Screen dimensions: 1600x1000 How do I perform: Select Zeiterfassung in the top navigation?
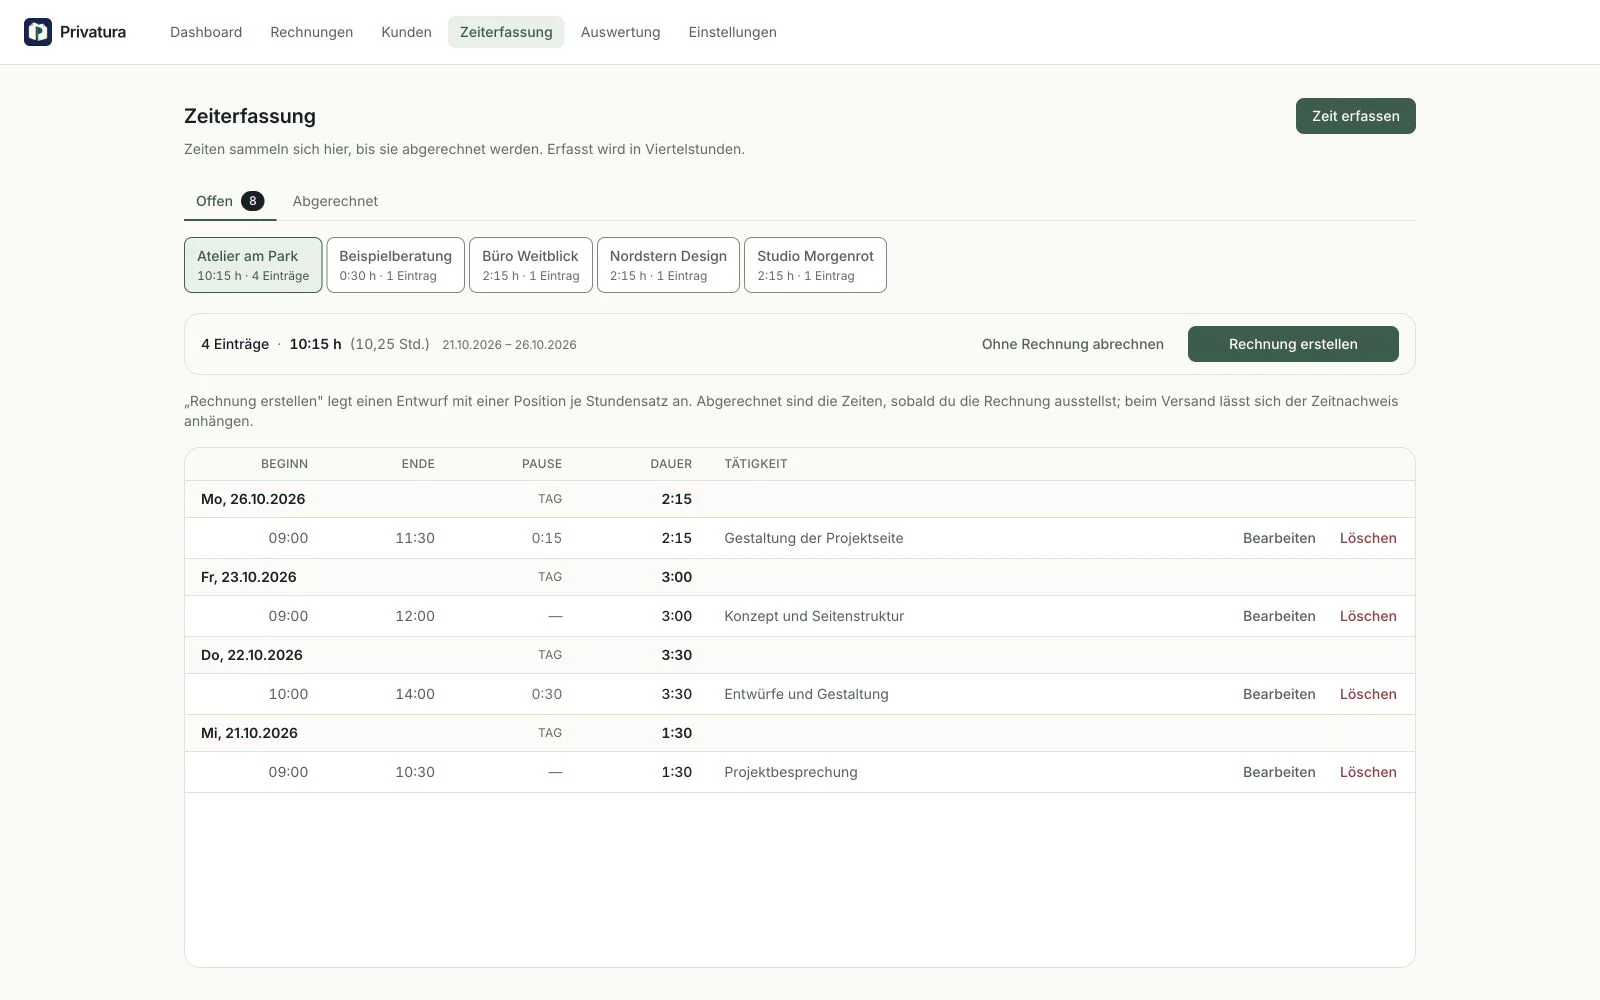tap(506, 32)
